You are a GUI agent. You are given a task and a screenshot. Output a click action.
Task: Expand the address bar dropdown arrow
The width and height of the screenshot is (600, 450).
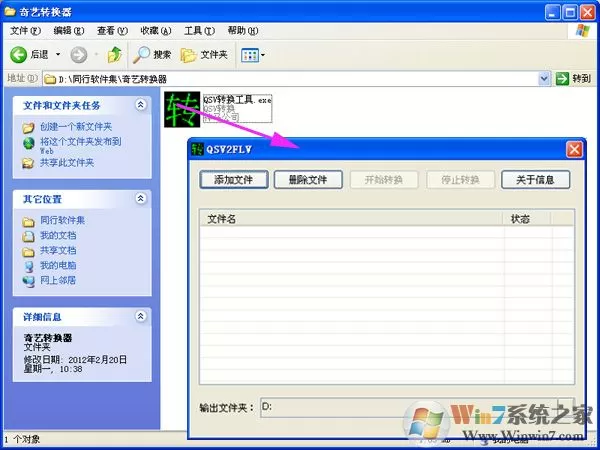click(x=544, y=79)
